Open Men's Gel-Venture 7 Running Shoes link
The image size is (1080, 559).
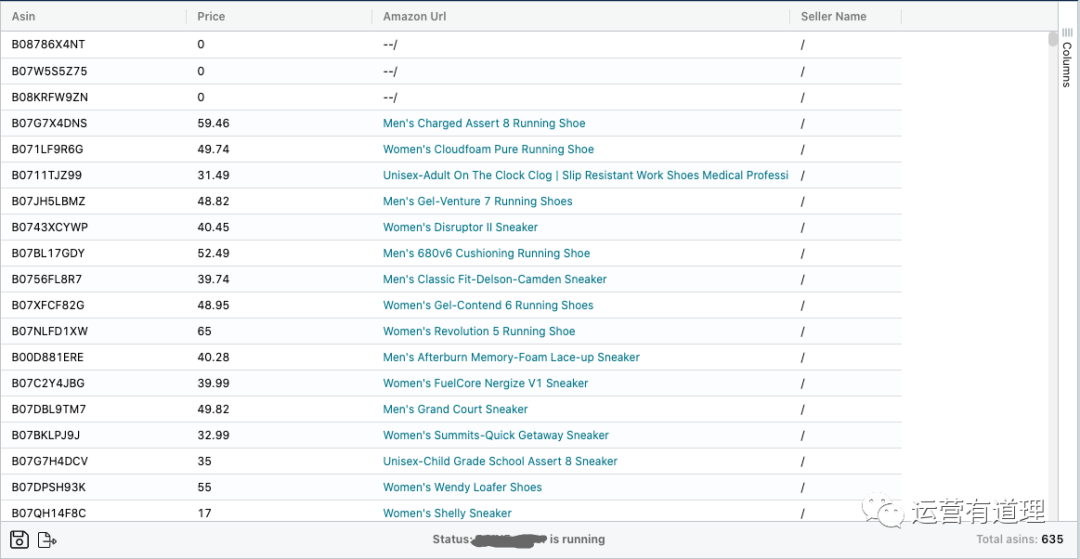click(x=477, y=202)
